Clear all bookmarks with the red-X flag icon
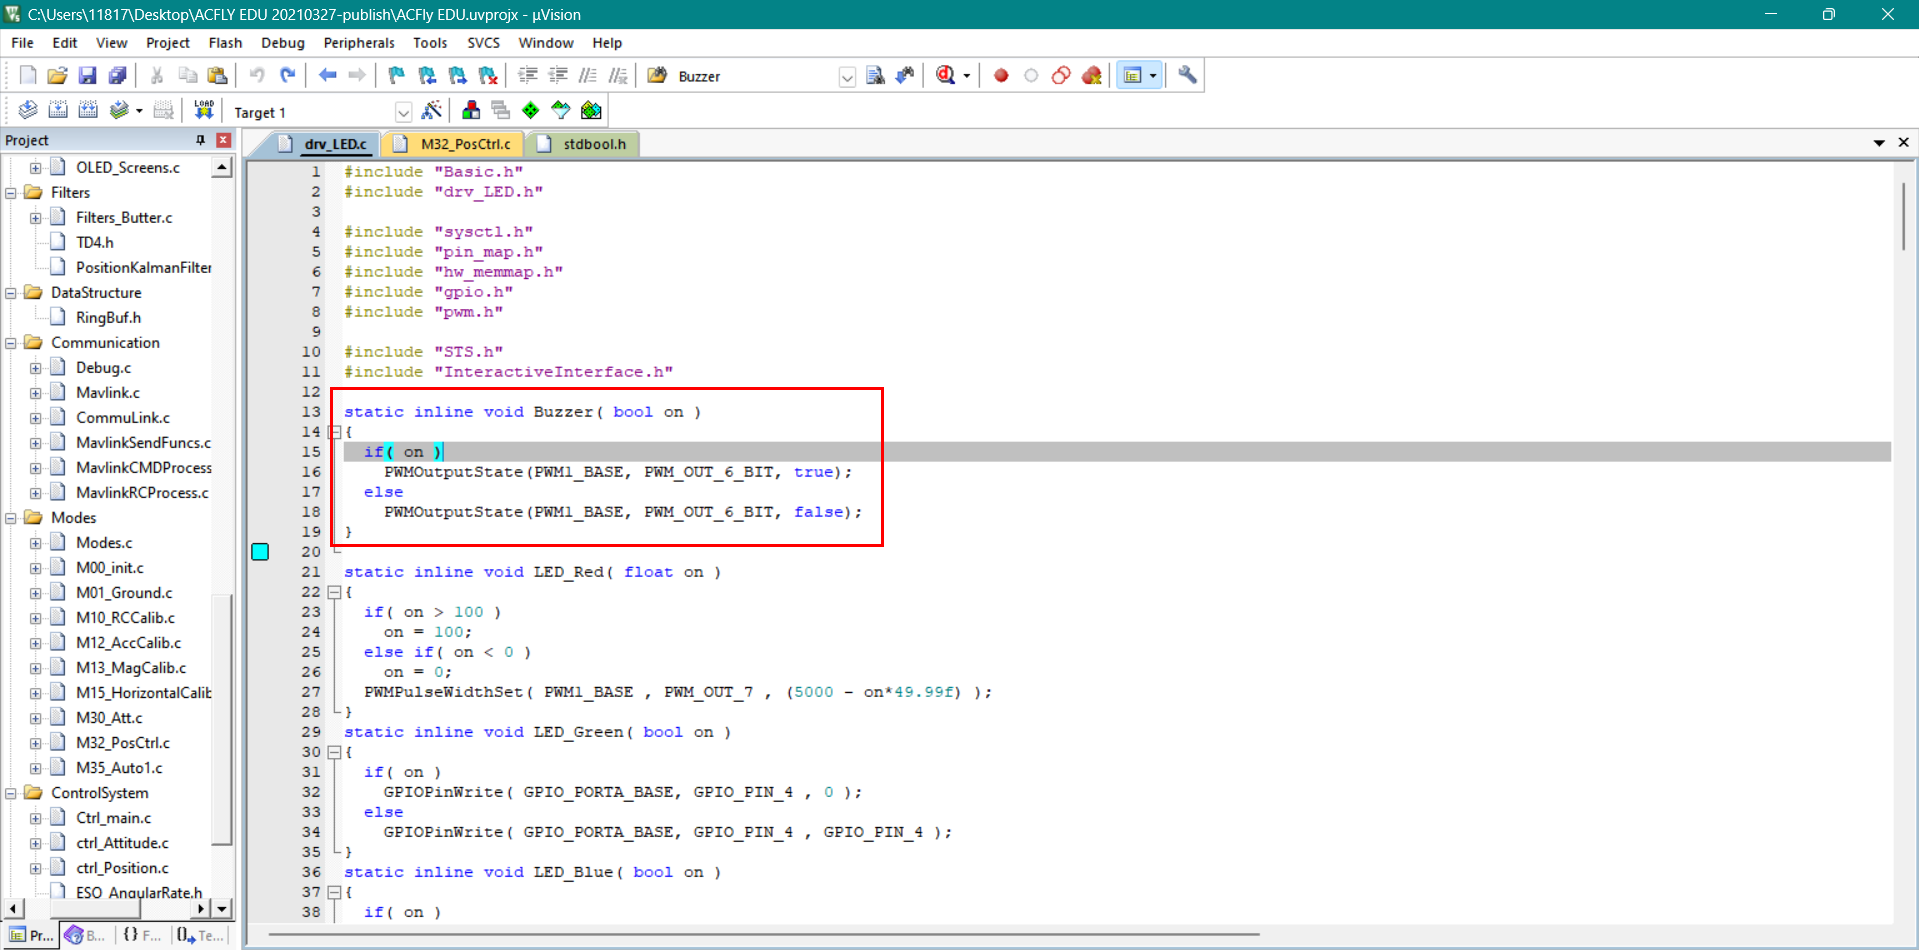Image resolution: width=1919 pixels, height=950 pixels. [x=488, y=76]
